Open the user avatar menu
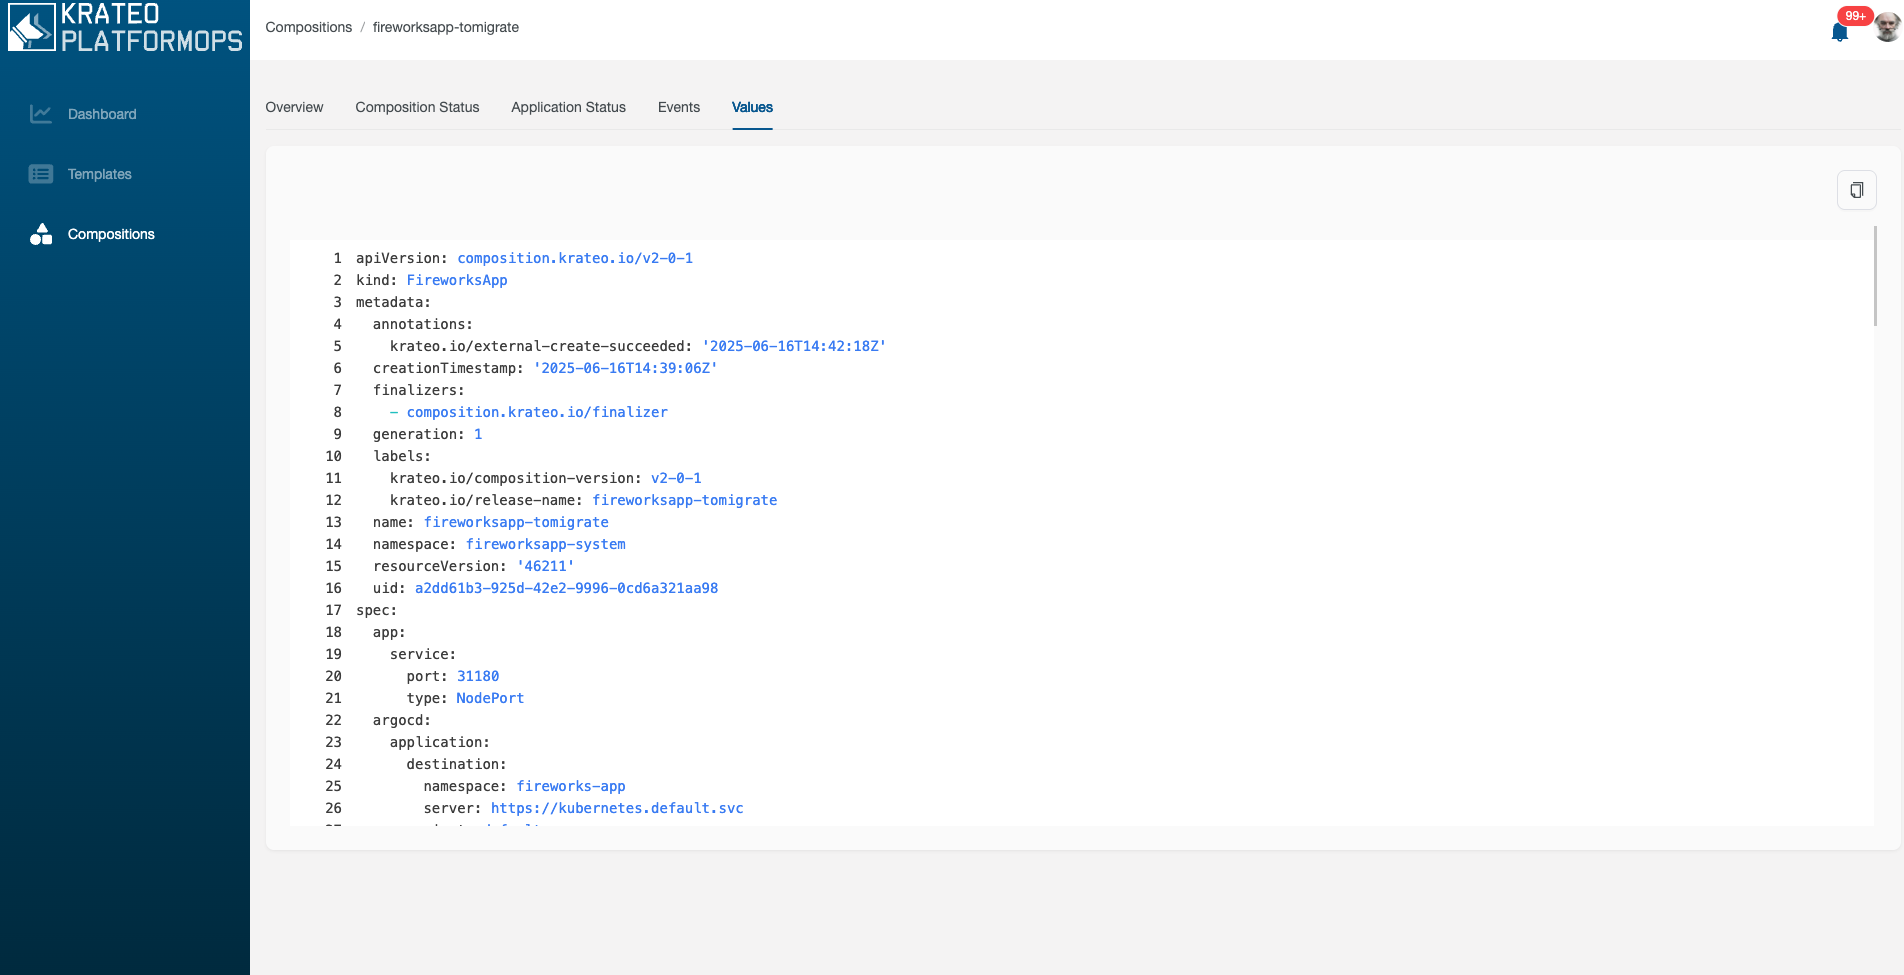The image size is (1904, 975). [x=1886, y=28]
